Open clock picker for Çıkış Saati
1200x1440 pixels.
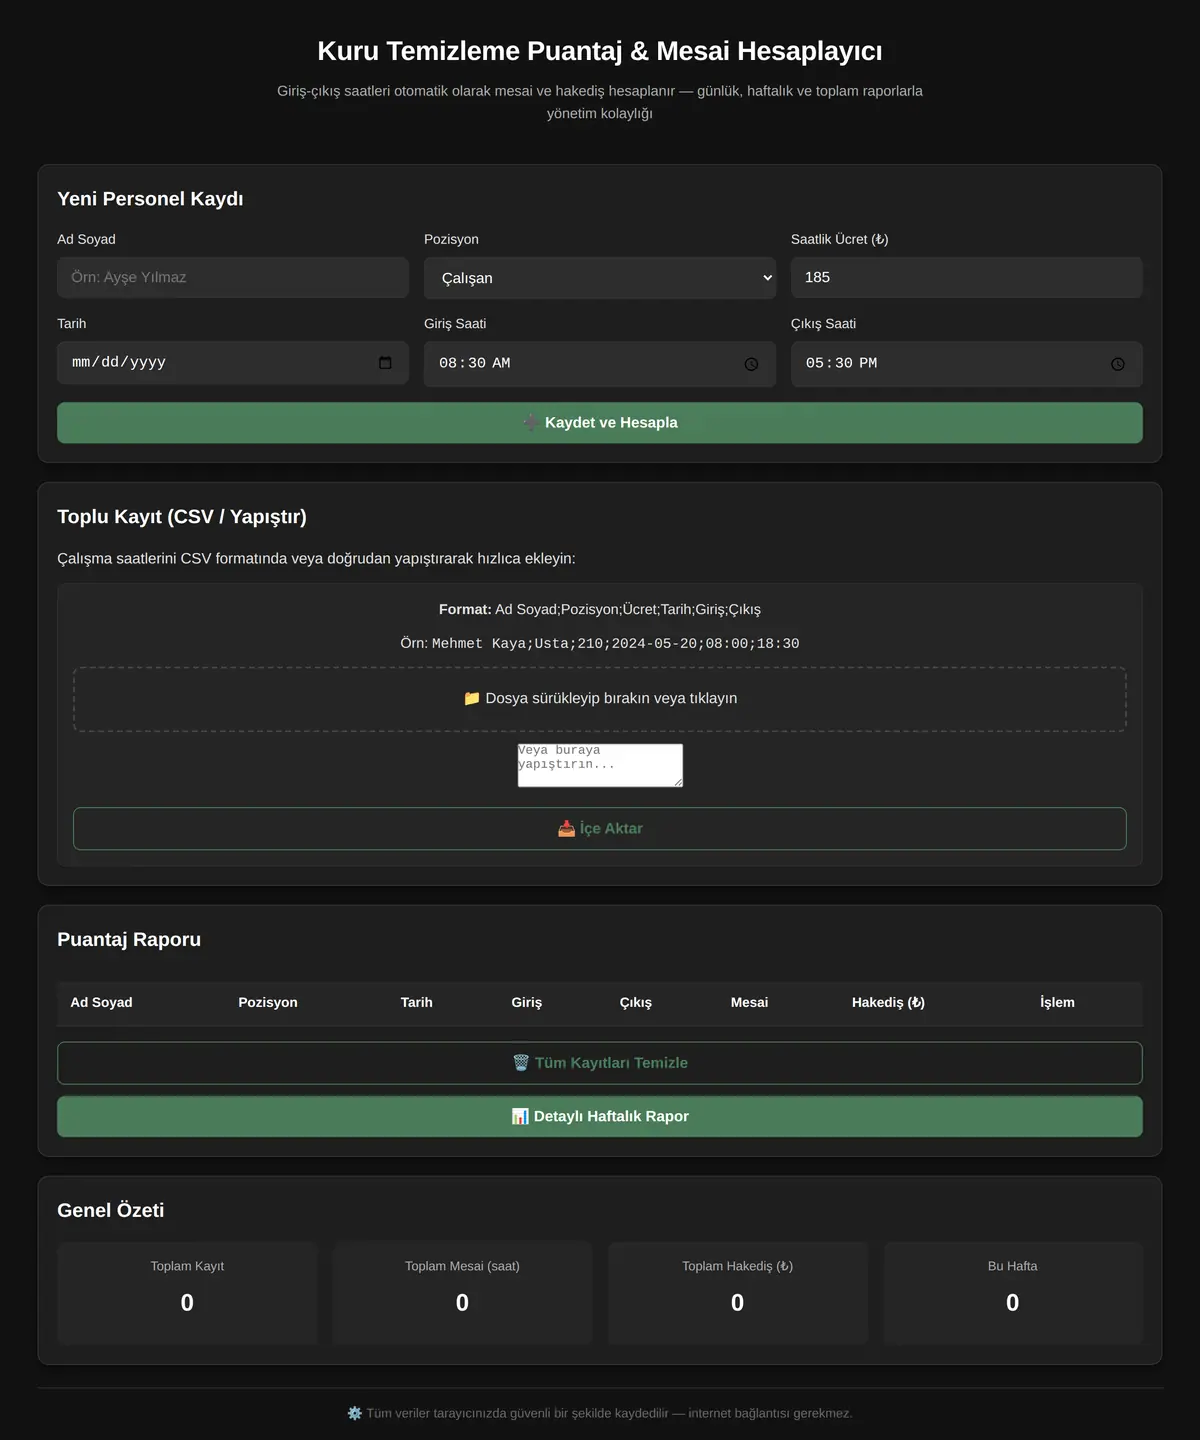[1118, 364]
